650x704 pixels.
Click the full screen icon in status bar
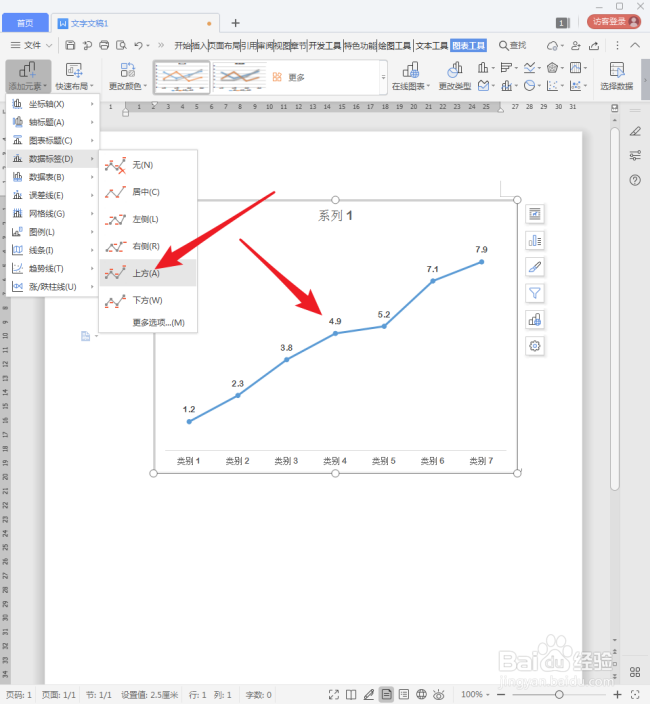334,695
